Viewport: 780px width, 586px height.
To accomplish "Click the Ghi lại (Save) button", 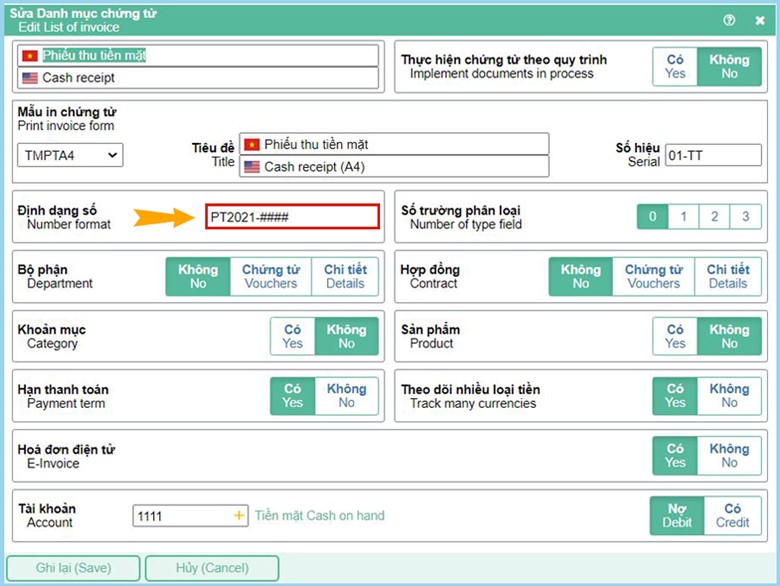I will click(x=73, y=568).
